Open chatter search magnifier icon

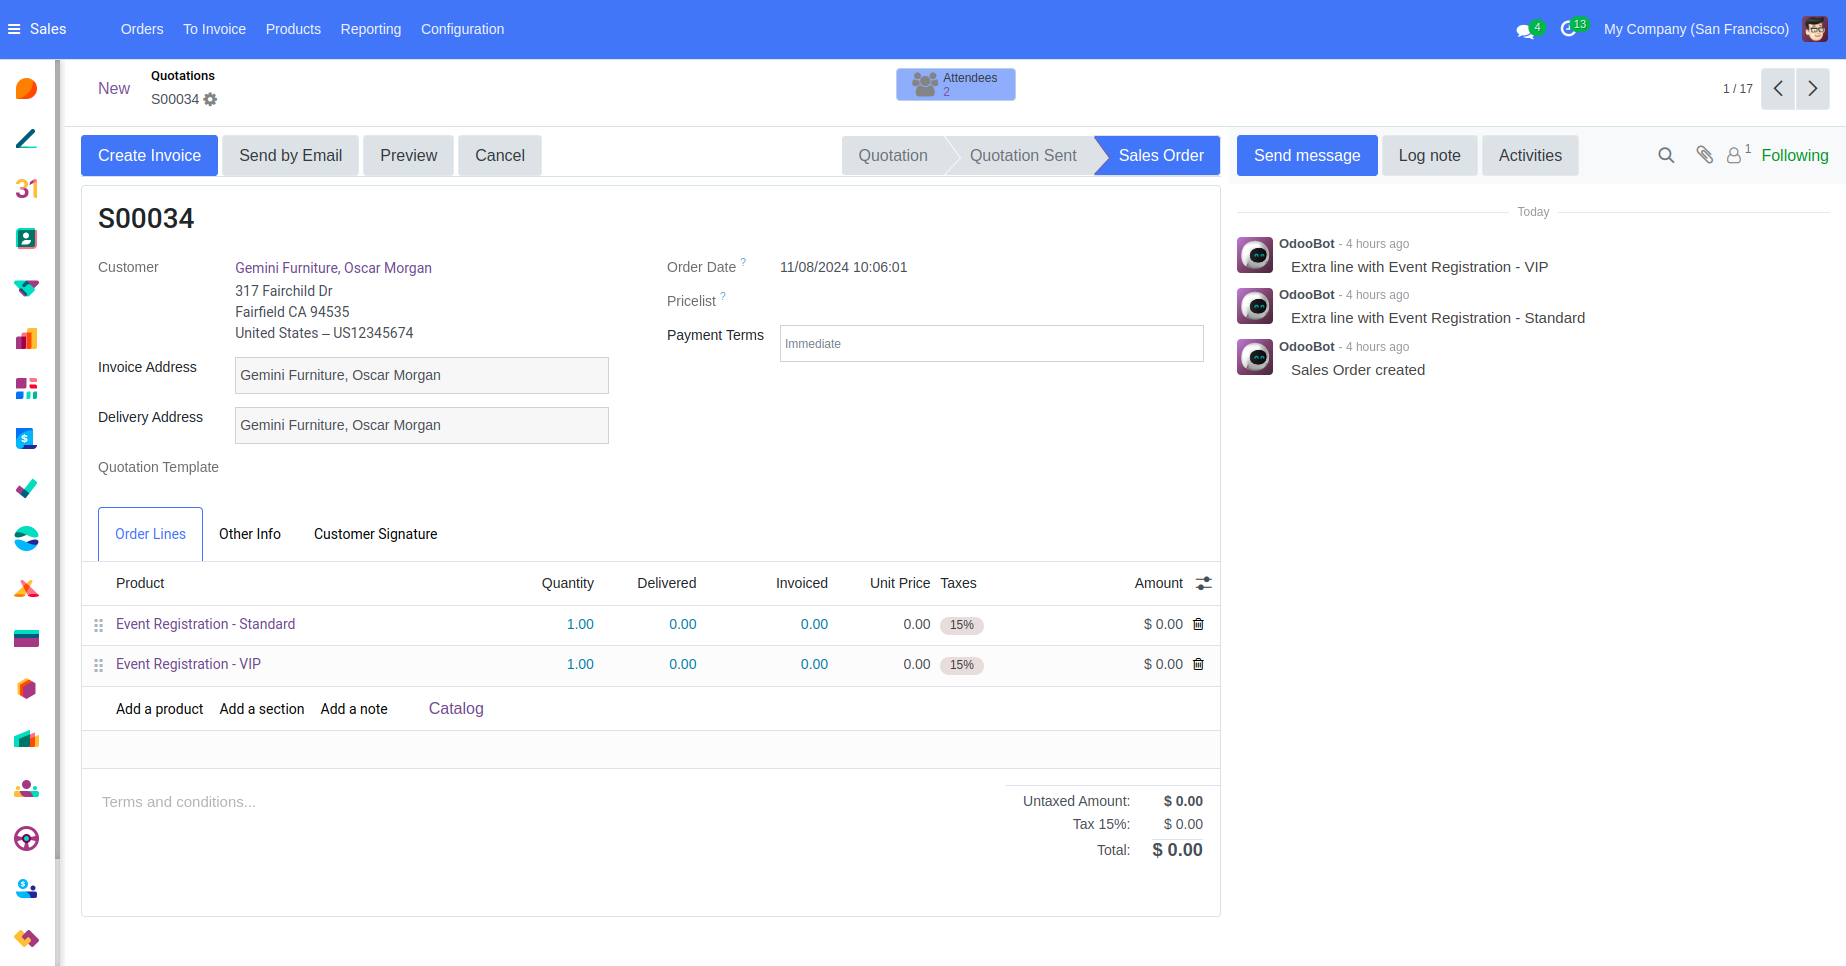pyautogui.click(x=1666, y=155)
